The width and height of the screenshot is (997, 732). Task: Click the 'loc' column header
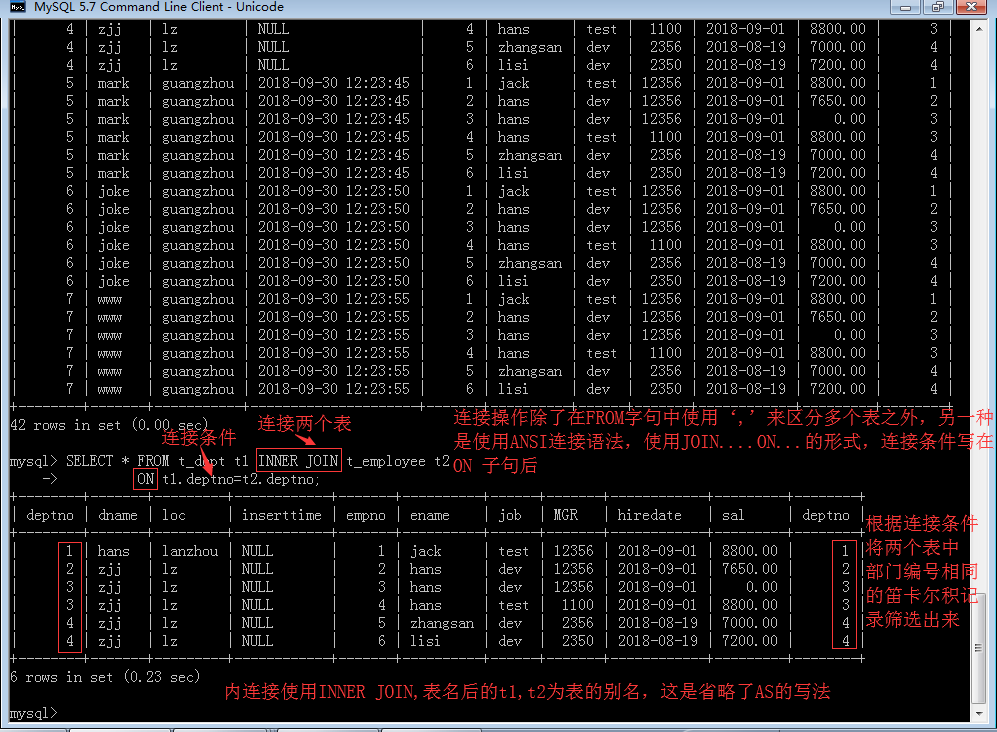174,515
